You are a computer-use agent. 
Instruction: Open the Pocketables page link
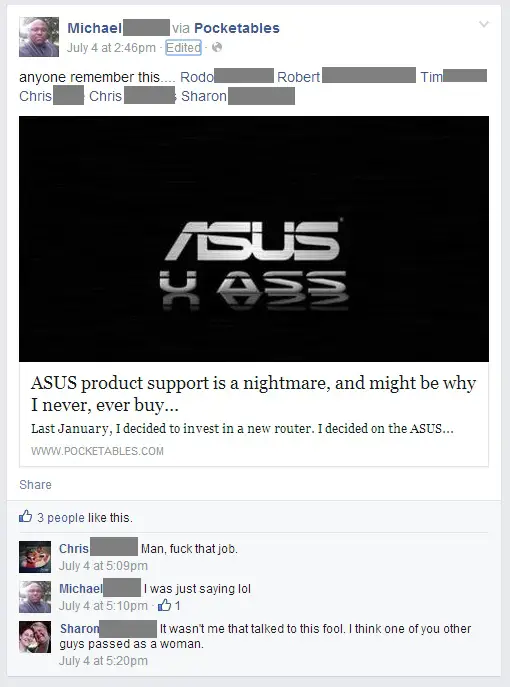point(237,28)
